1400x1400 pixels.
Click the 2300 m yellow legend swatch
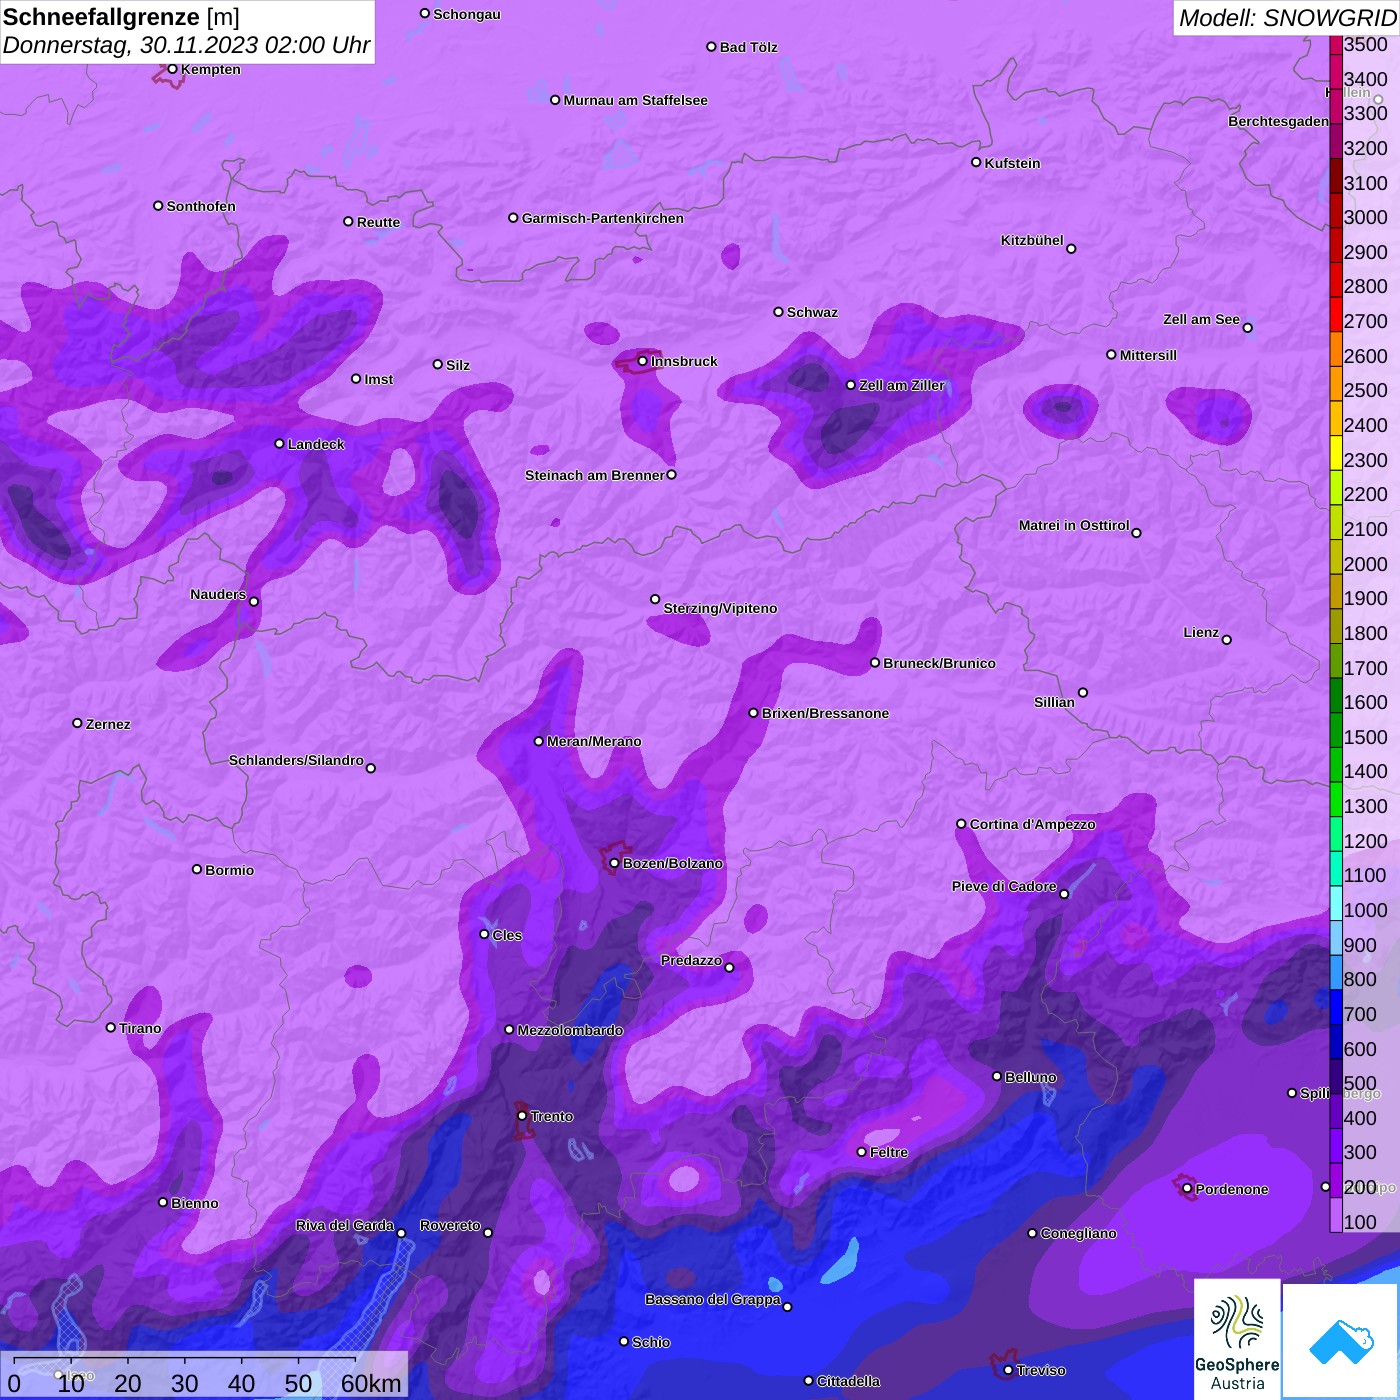(1336, 452)
